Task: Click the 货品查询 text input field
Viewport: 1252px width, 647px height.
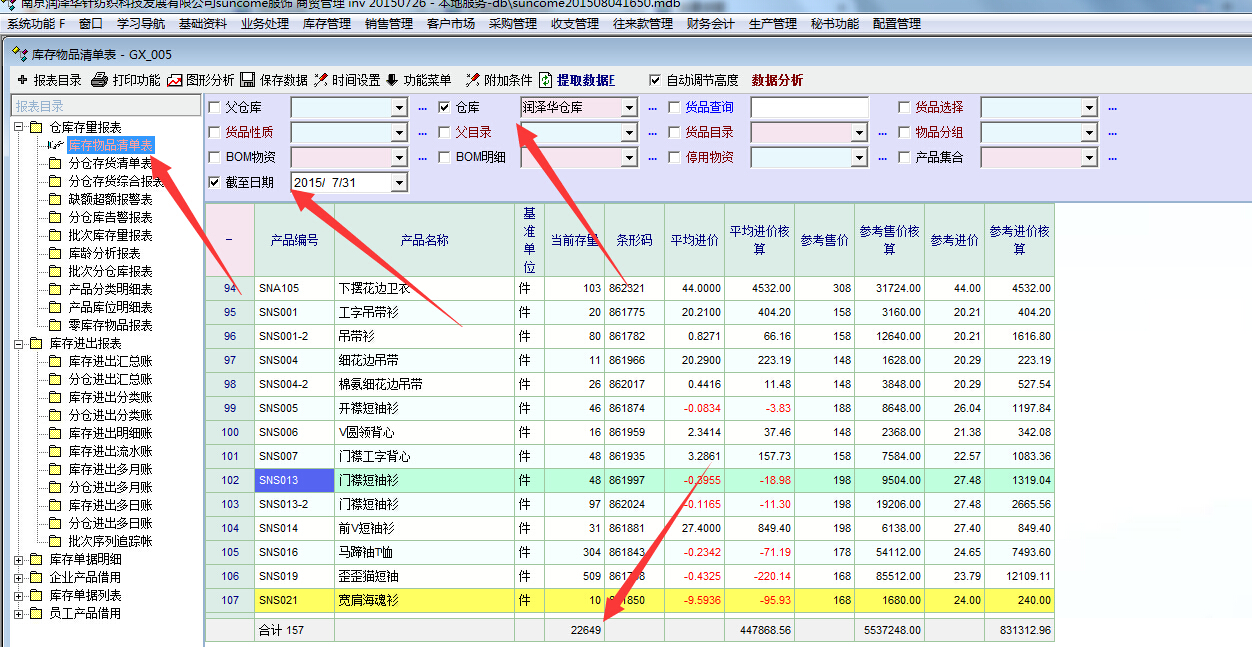Action: [810, 107]
